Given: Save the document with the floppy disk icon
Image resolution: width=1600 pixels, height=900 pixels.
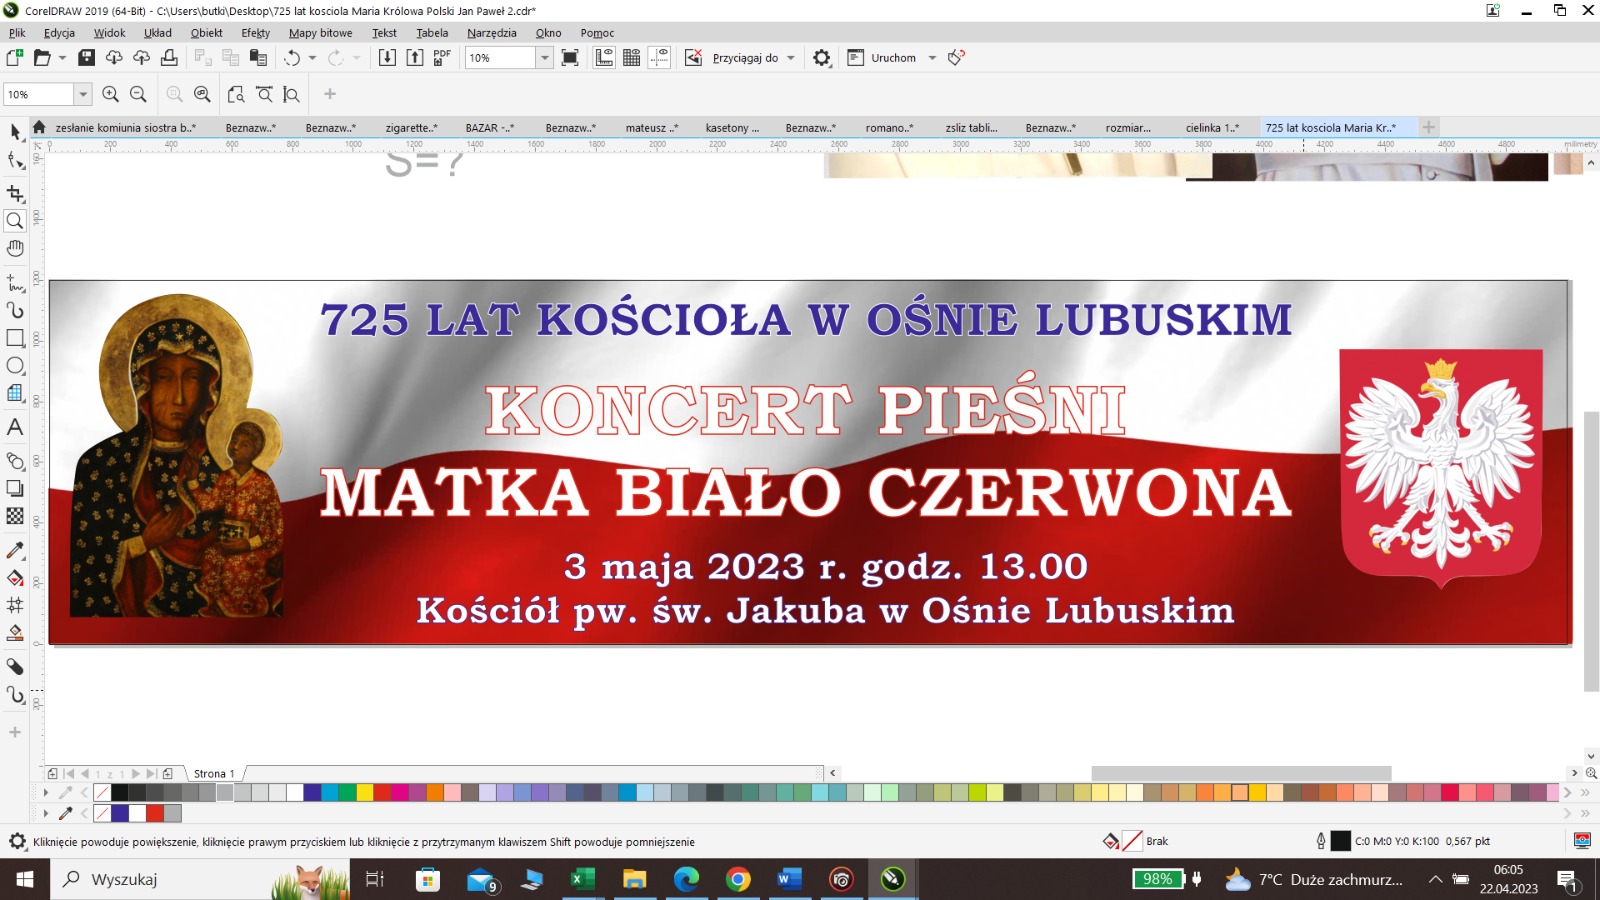Looking at the screenshot, I should 87,58.
